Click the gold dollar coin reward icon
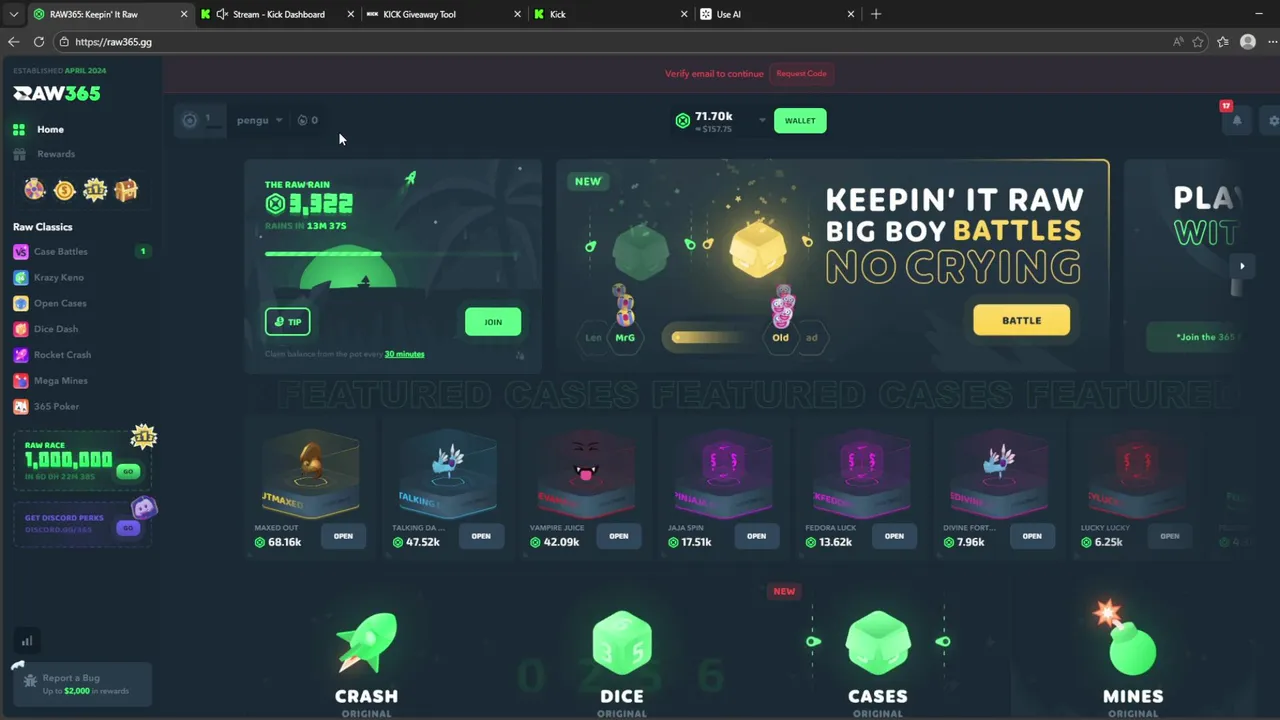Image resolution: width=1280 pixels, height=720 pixels. tap(65, 189)
